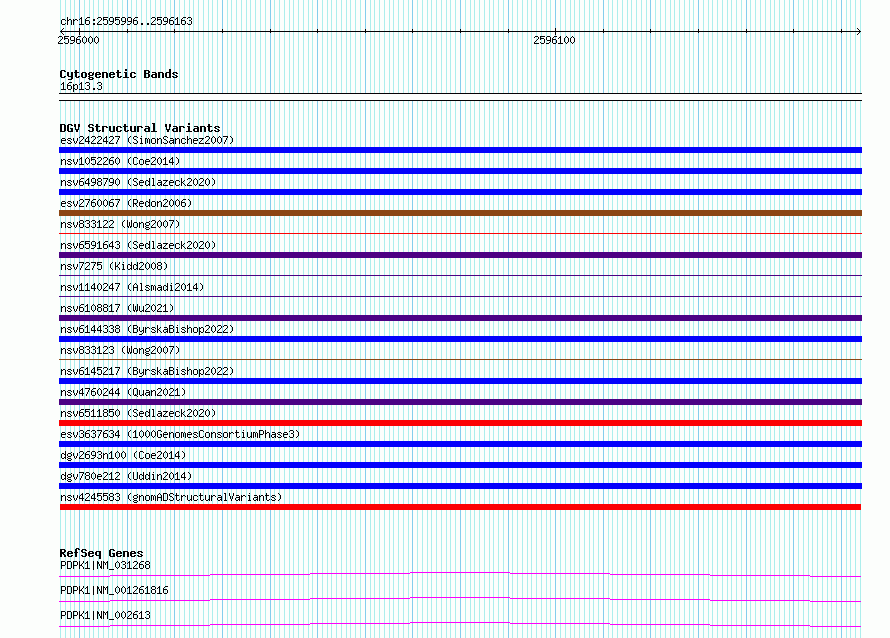Click the thin red line under nsv833122
Screen dimensions: 890x638
pos(460,233)
